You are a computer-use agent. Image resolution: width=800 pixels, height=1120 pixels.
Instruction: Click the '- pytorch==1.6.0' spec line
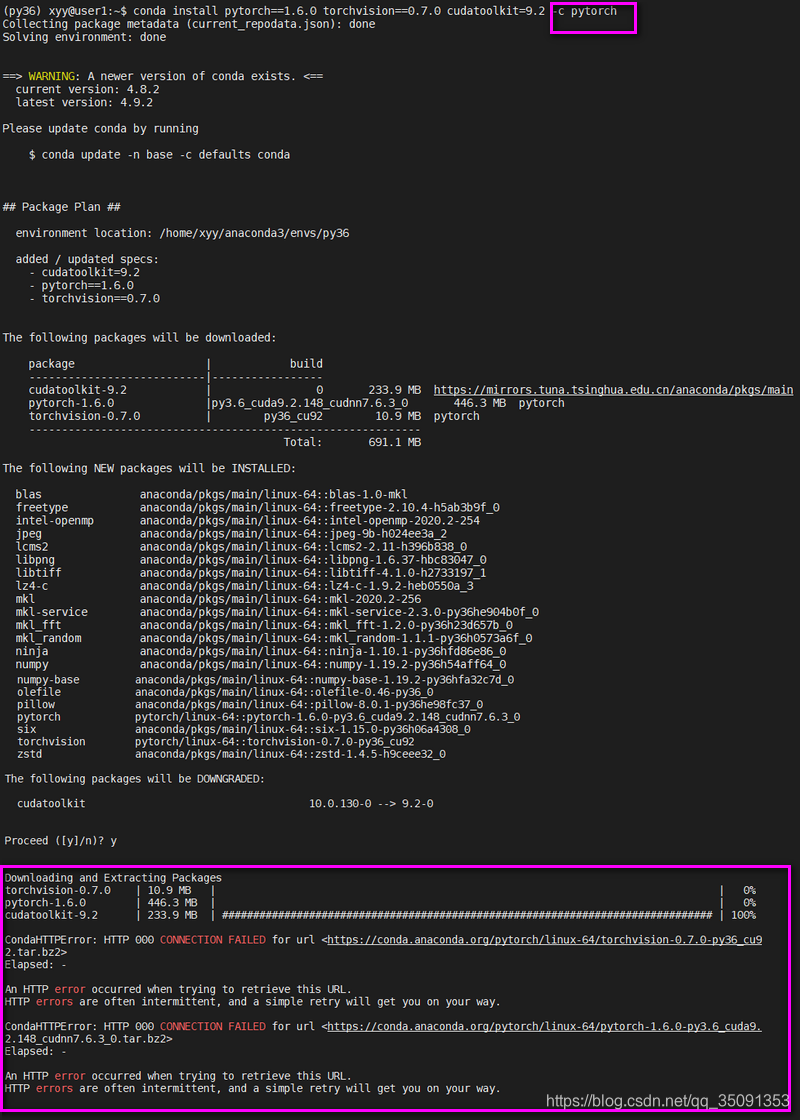click(x=81, y=285)
